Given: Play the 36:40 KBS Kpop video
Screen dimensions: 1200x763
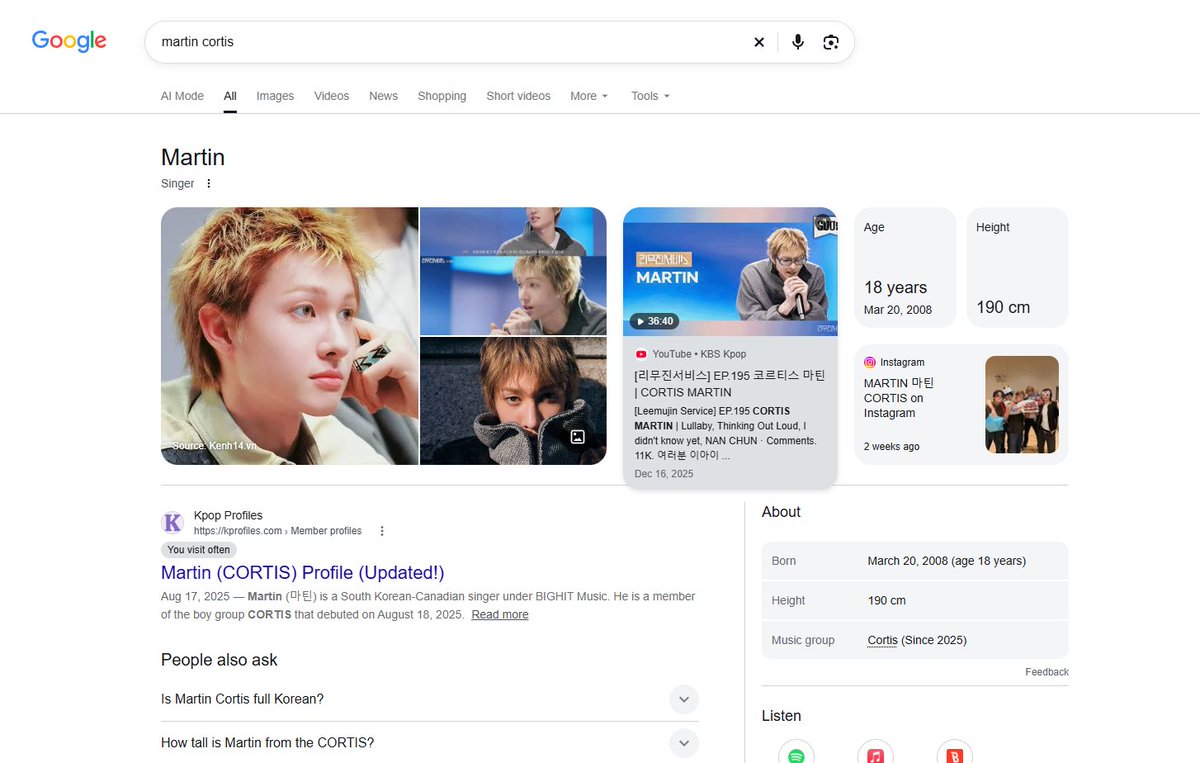Looking at the screenshot, I should [729, 272].
